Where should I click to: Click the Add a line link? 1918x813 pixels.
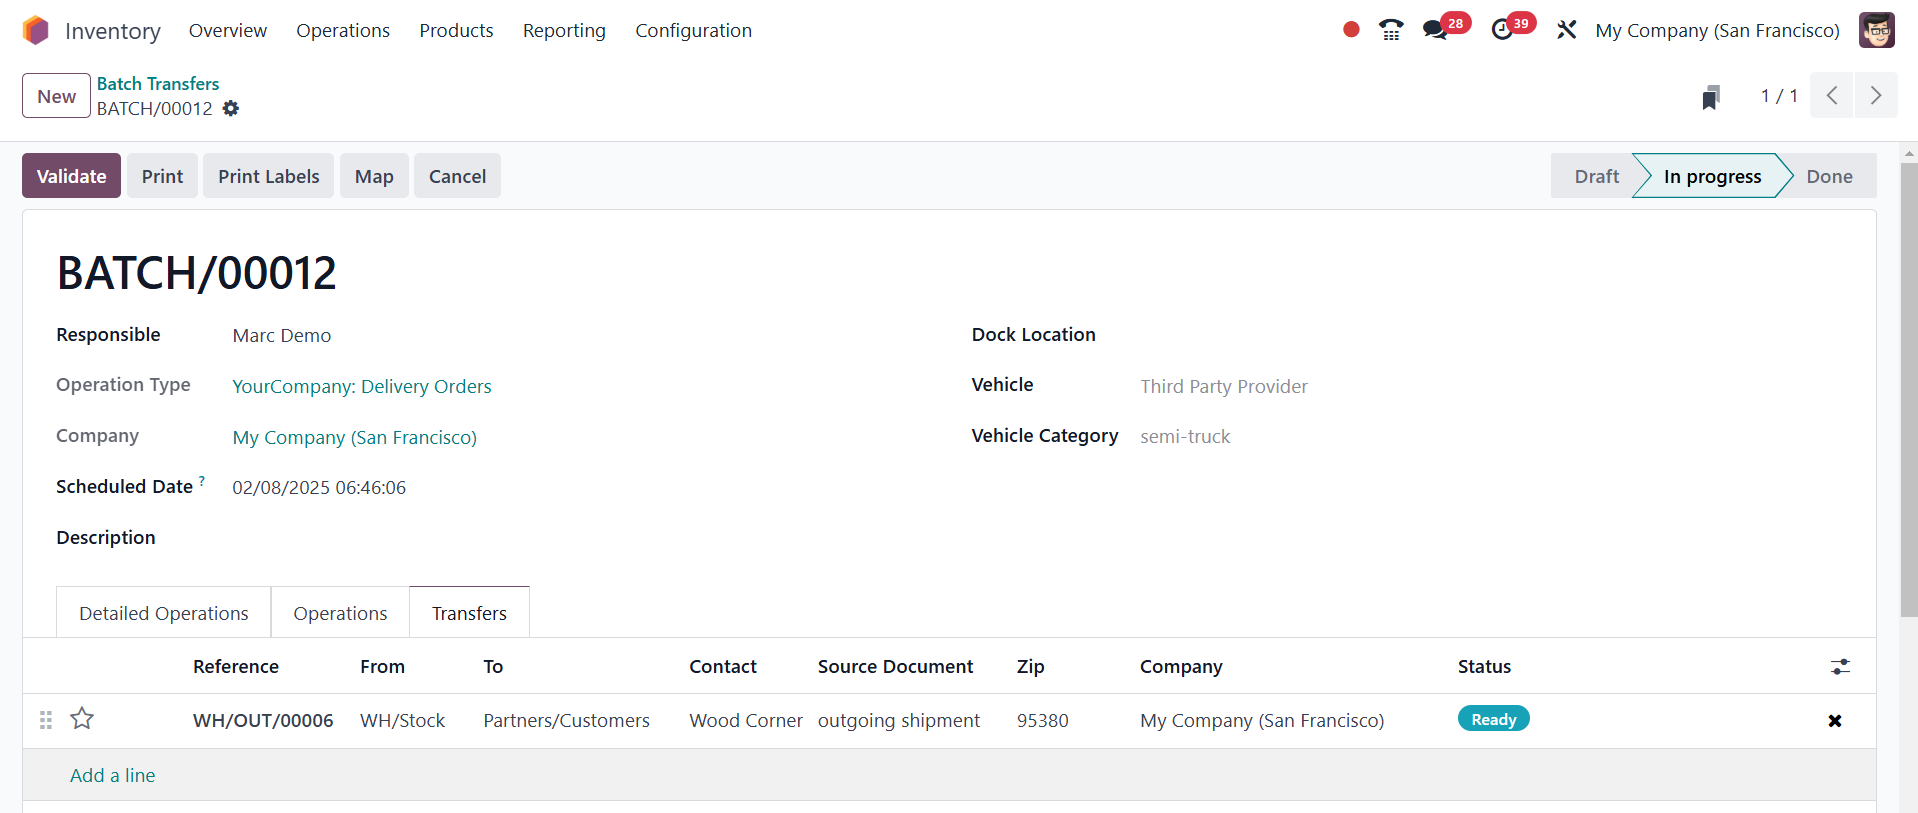coord(112,775)
